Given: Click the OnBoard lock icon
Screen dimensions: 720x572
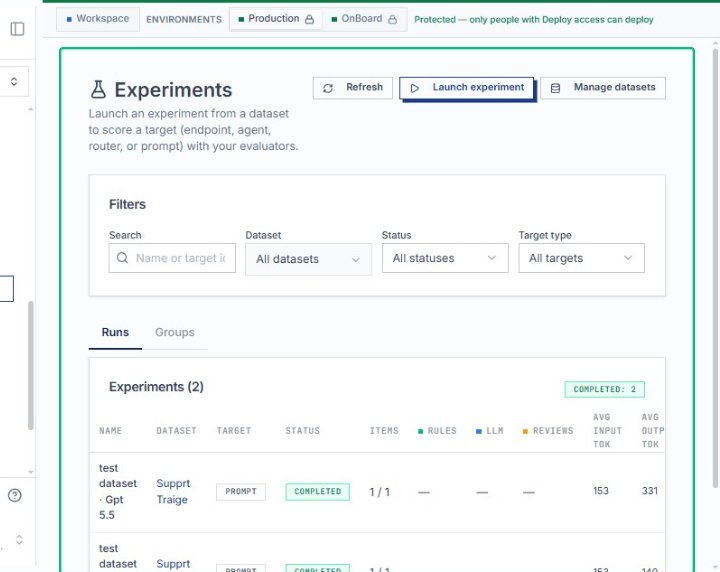Looking at the screenshot, I should pos(392,19).
